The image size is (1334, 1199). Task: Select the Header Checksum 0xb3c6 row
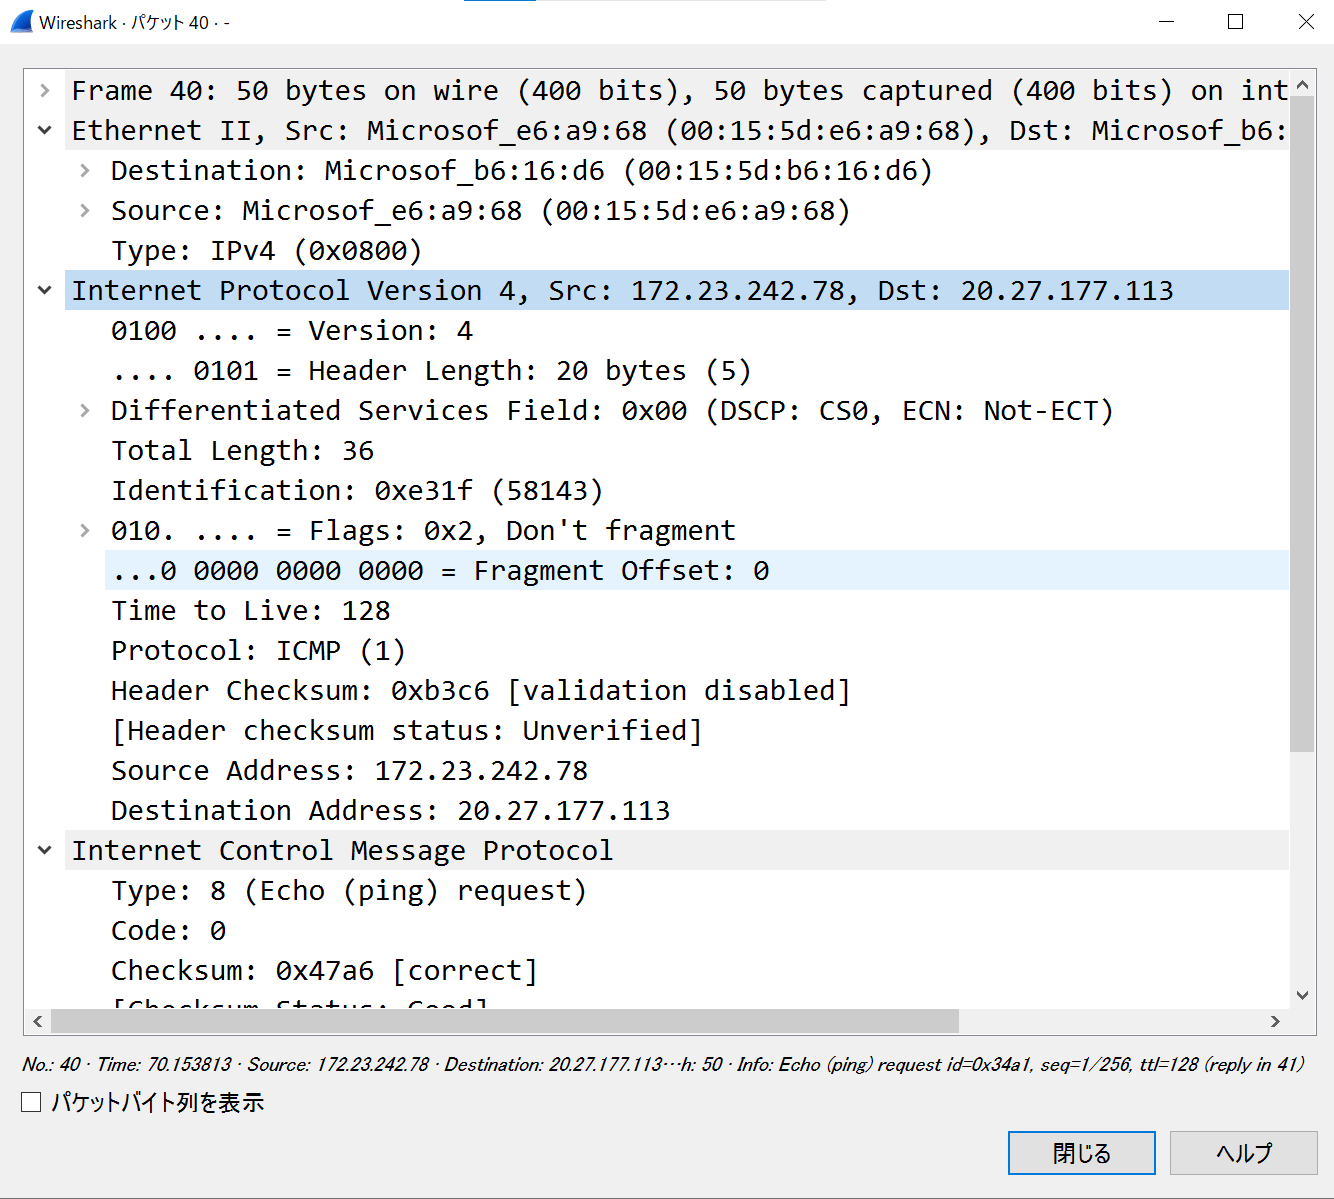pyautogui.click(x=480, y=691)
